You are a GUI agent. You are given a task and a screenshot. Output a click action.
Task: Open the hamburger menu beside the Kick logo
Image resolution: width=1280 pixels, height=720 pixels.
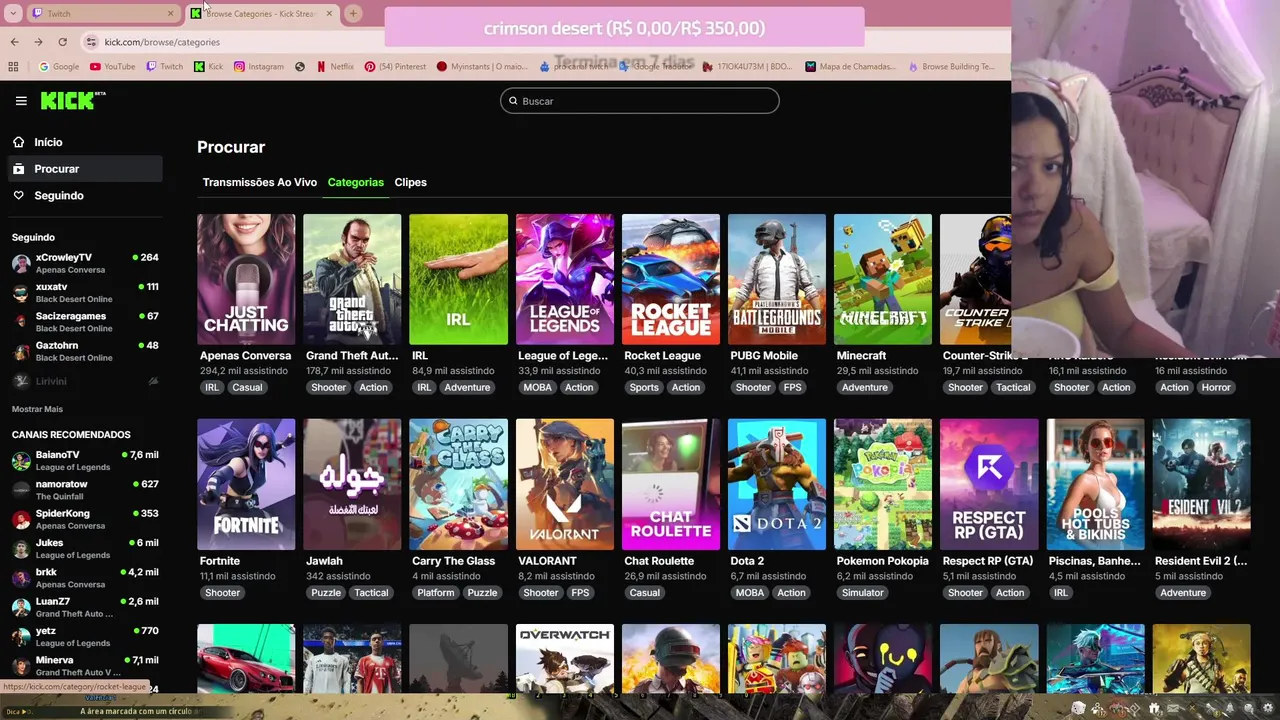click(21, 101)
